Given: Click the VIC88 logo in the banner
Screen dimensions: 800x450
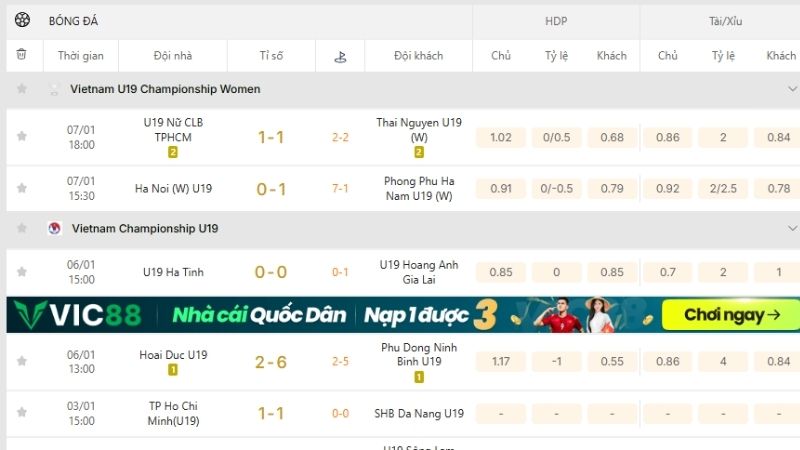Looking at the screenshot, I should 78,315.
